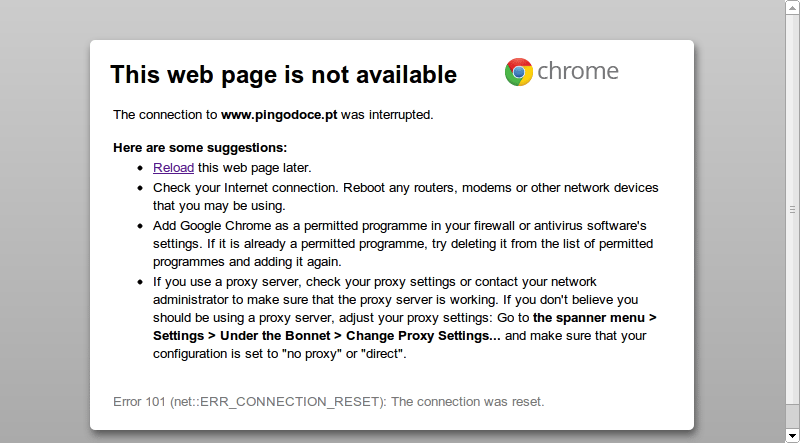Click the vertical scrollbar thumb grip
The height and width of the screenshot is (443, 800).
coord(792,209)
